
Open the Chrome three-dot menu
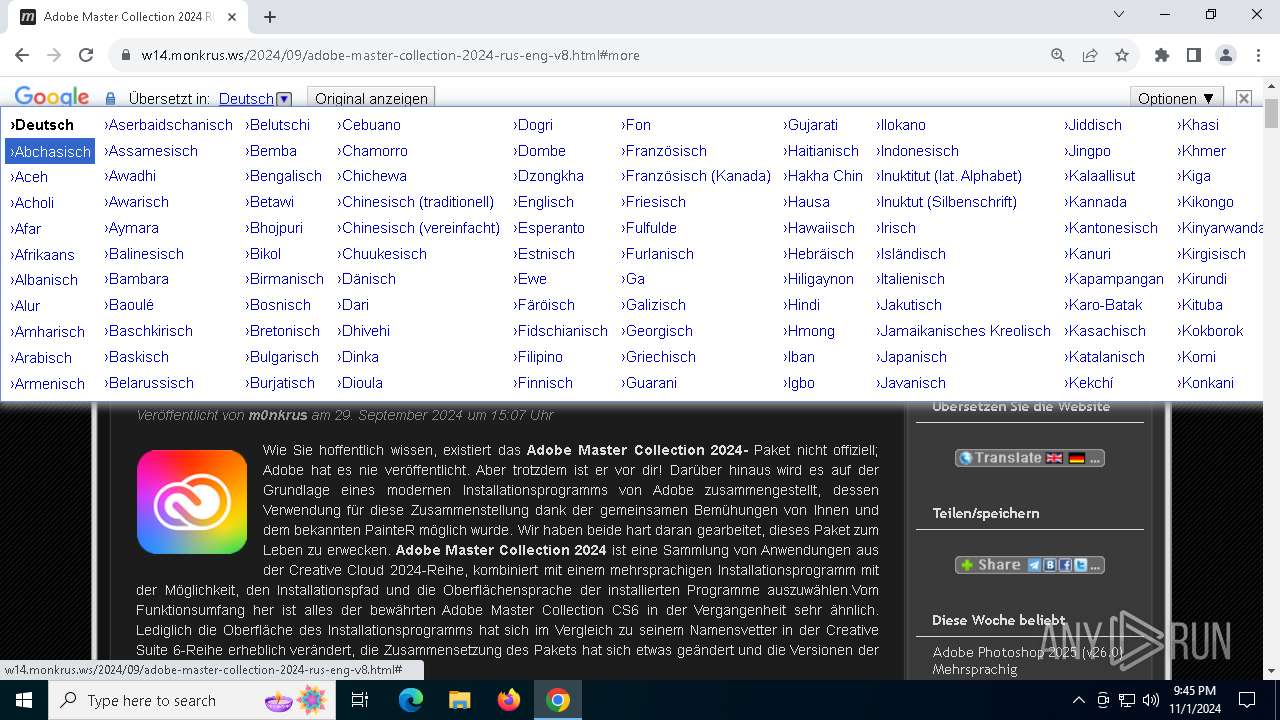pyautogui.click(x=1258, y=55)
